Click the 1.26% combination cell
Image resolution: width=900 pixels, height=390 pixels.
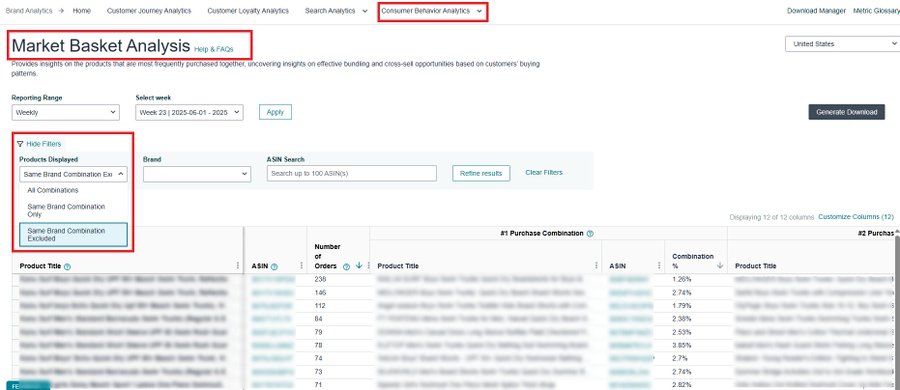681,279
